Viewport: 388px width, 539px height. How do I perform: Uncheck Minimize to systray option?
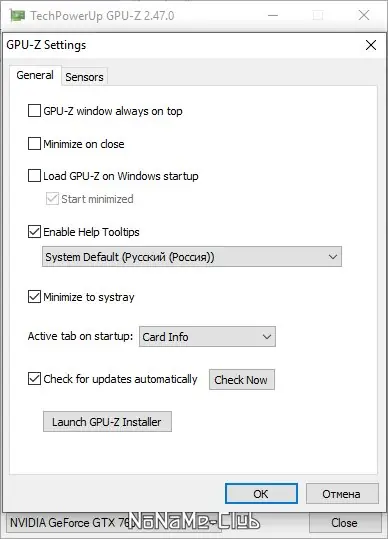point(34,297)
